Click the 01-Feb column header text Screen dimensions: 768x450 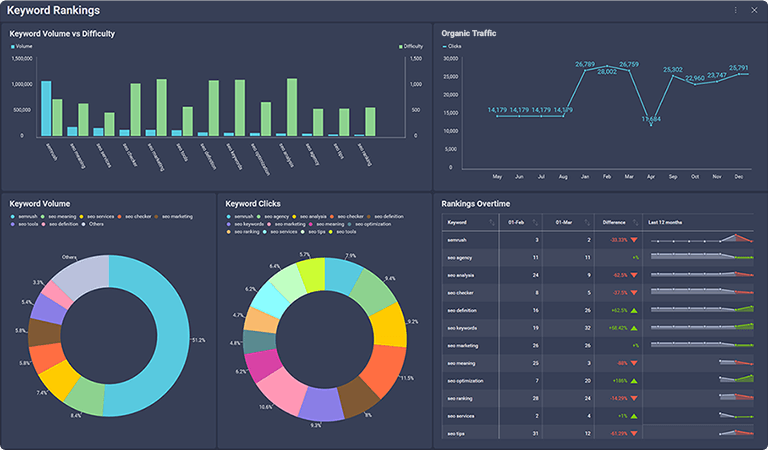tap(516, 222)
